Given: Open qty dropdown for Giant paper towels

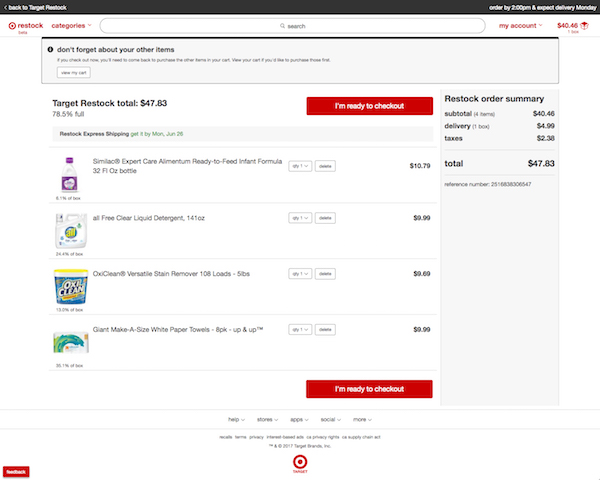Looking at the screenshot, I should point(300,330).
